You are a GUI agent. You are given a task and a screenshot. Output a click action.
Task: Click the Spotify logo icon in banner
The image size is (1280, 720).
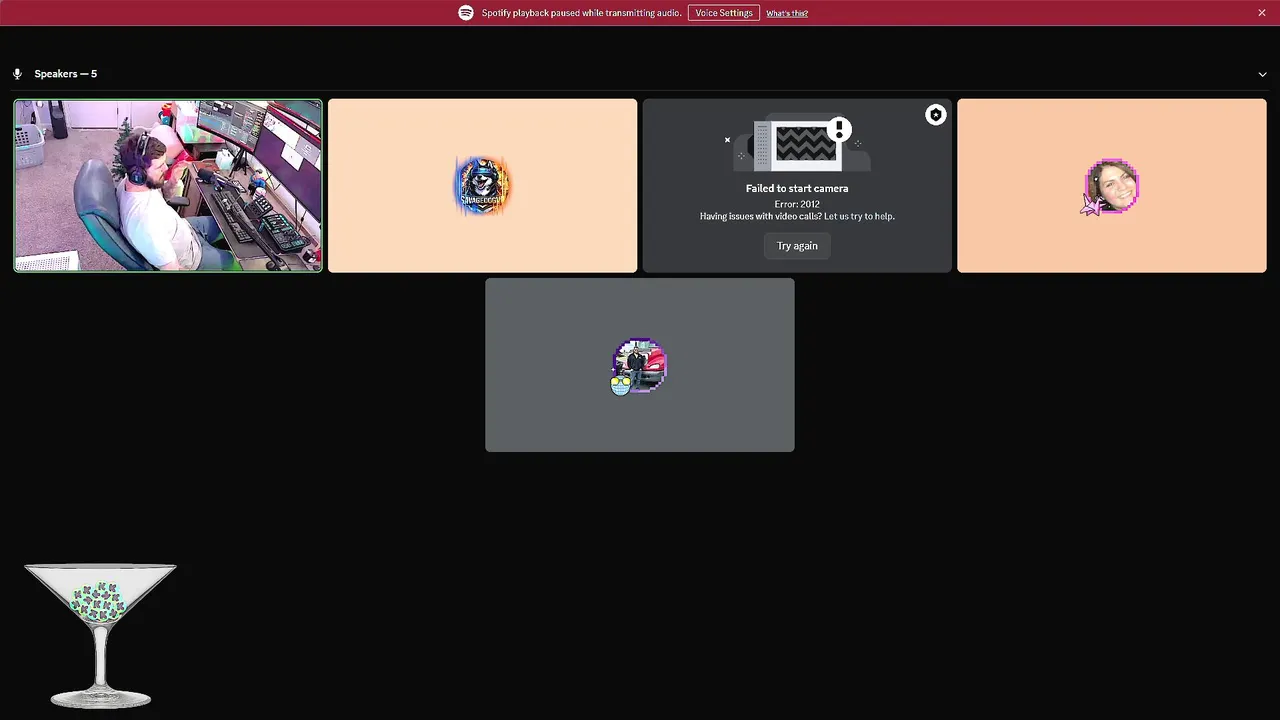(466, 13)
